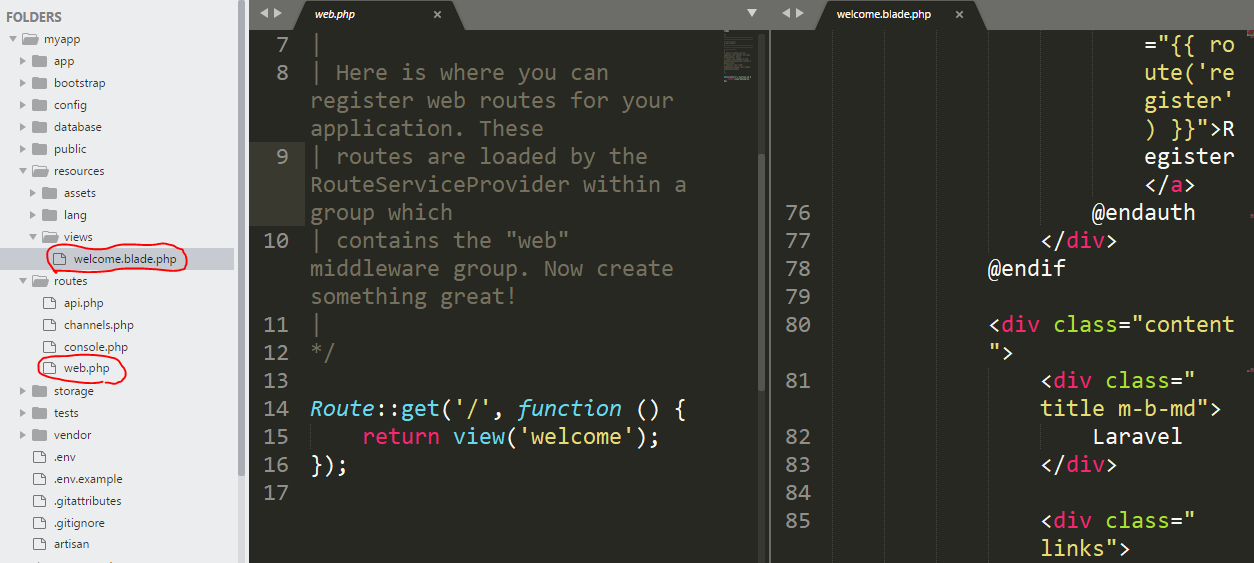Image resolution: width=1254 pixels, height=563 pixels.
Task: Expand the app folder
Action: 23,61
